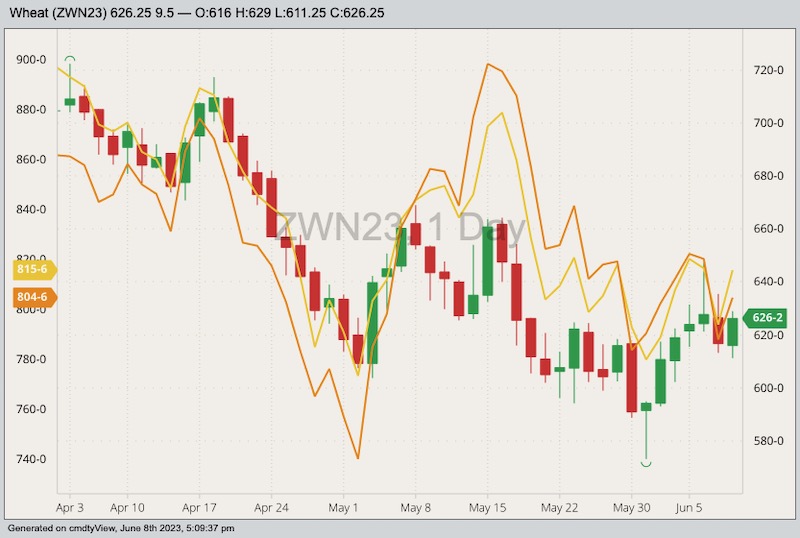Click the last green candle on the right

(732, 332)
